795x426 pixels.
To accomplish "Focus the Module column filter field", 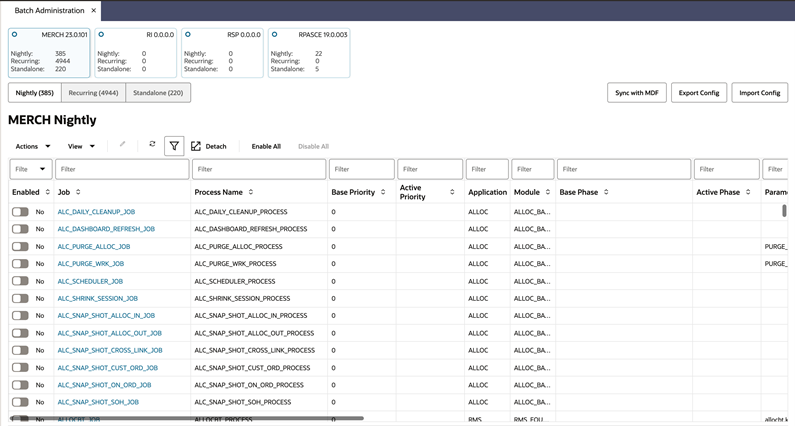I will coord(533,169).
